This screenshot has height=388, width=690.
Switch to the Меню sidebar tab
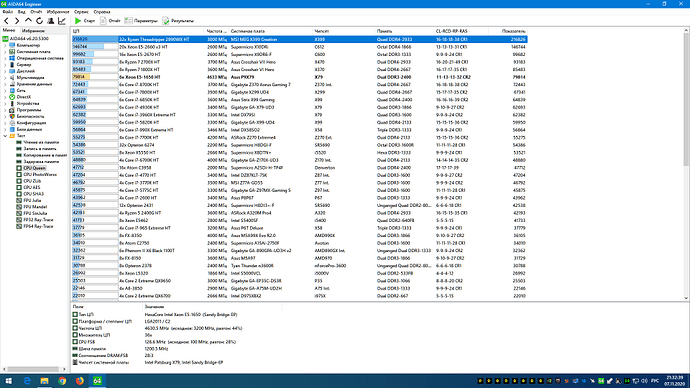tap(9, 30)
